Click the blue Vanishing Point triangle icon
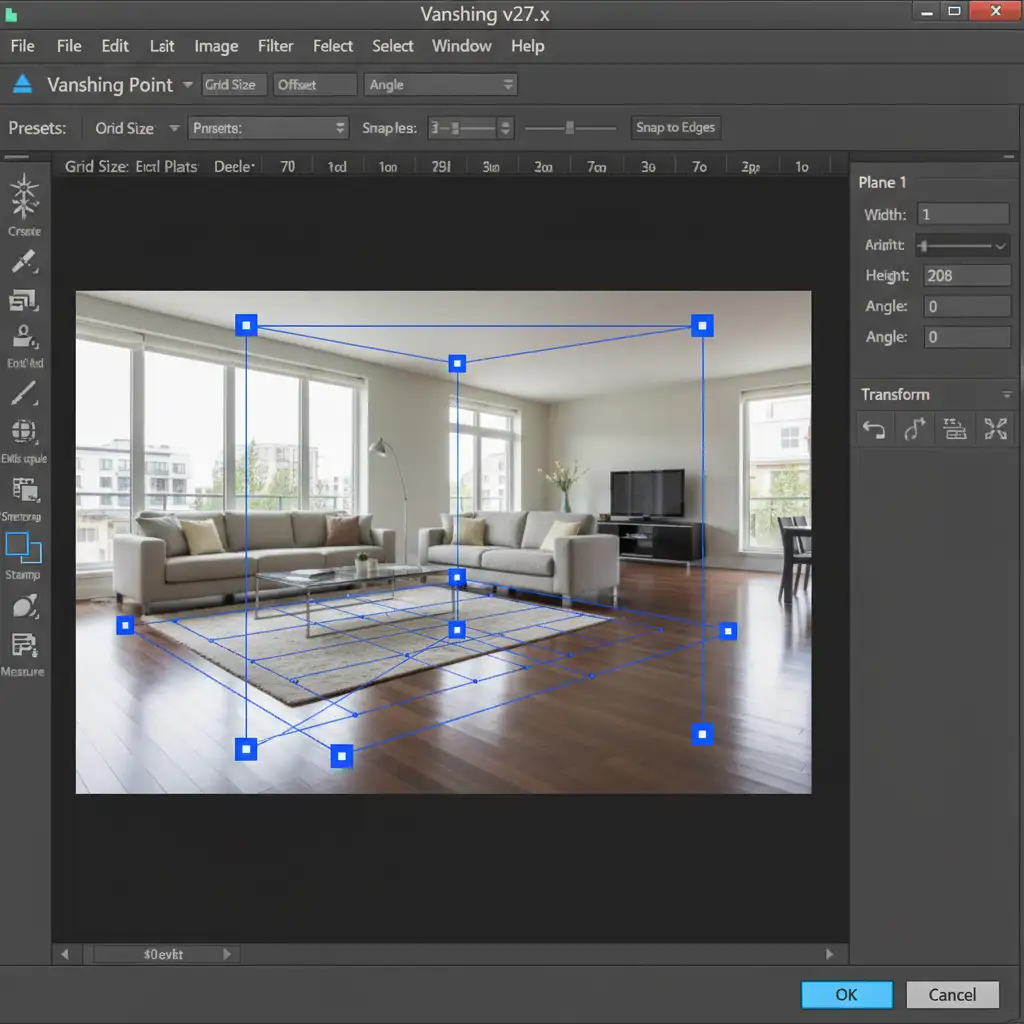This screenshot has width=1024, height=1024. [24, 84]
